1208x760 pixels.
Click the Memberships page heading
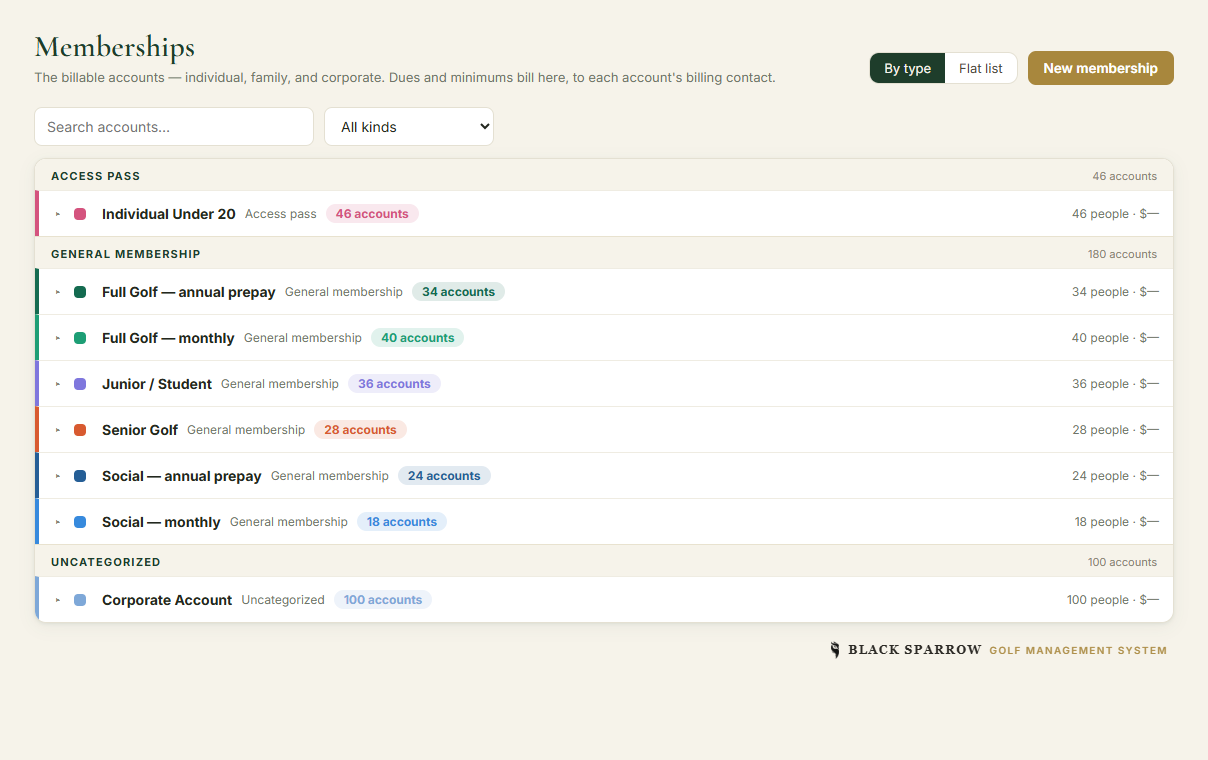point(115,47)
